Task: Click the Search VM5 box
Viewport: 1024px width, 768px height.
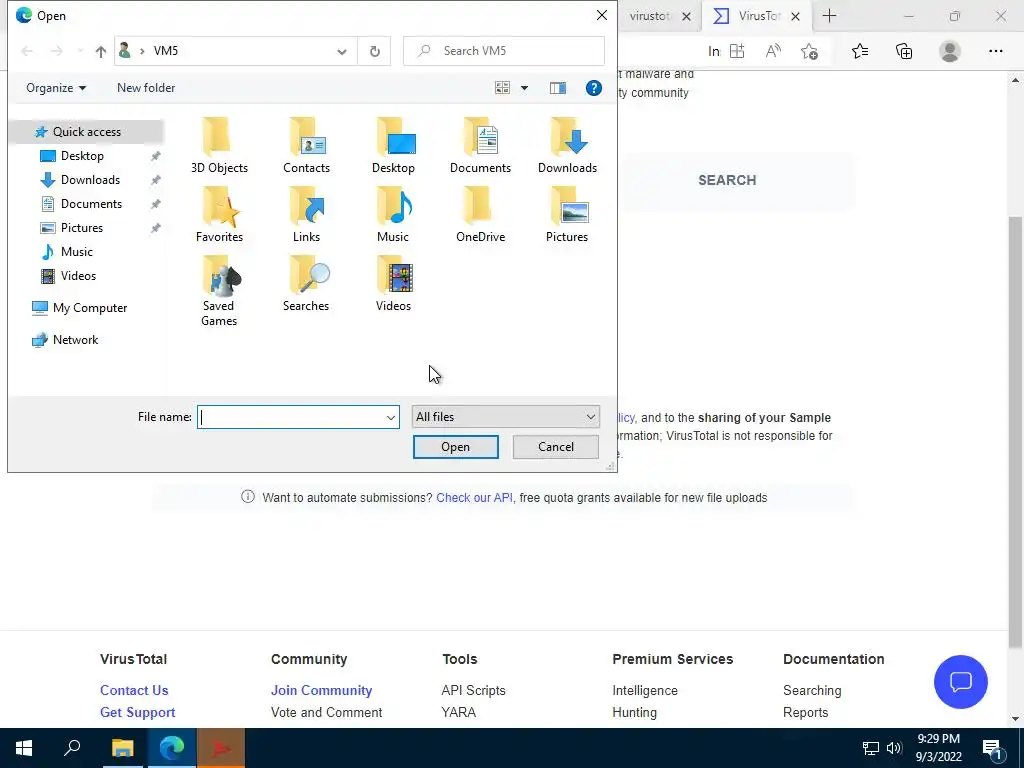Action: (x=504, y=51)
